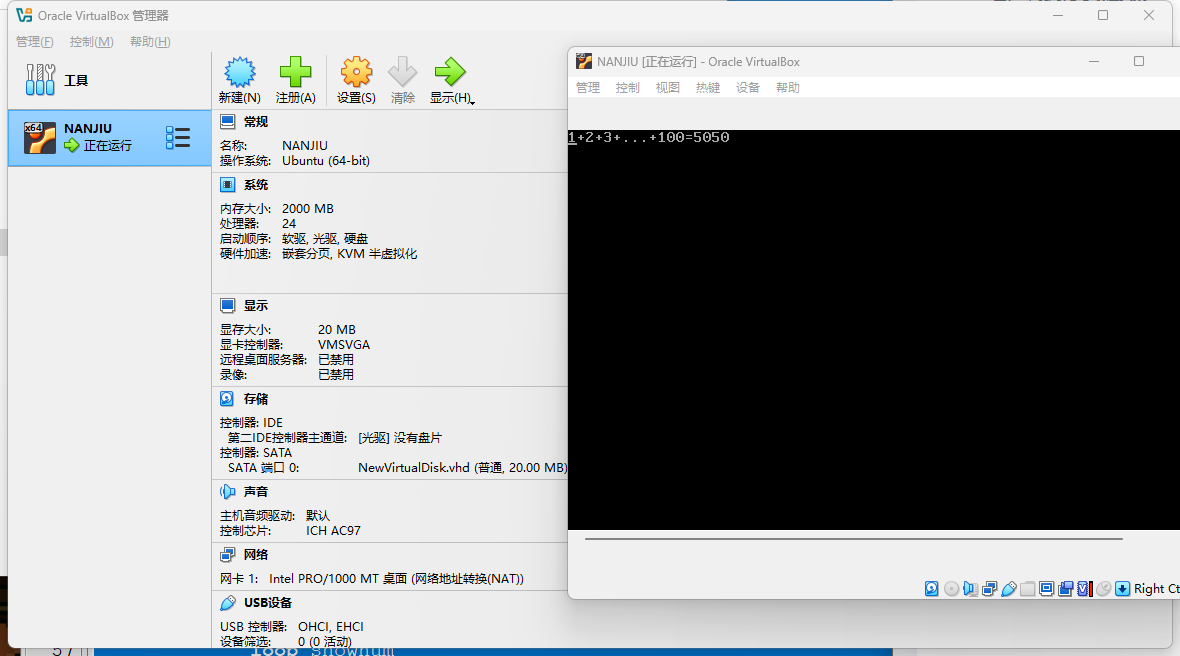Click the 1+2+3+...+100=5050 console output
The width and height of the screenshot is (1180, 656).
pyautogui.click(x=649, y=137)
